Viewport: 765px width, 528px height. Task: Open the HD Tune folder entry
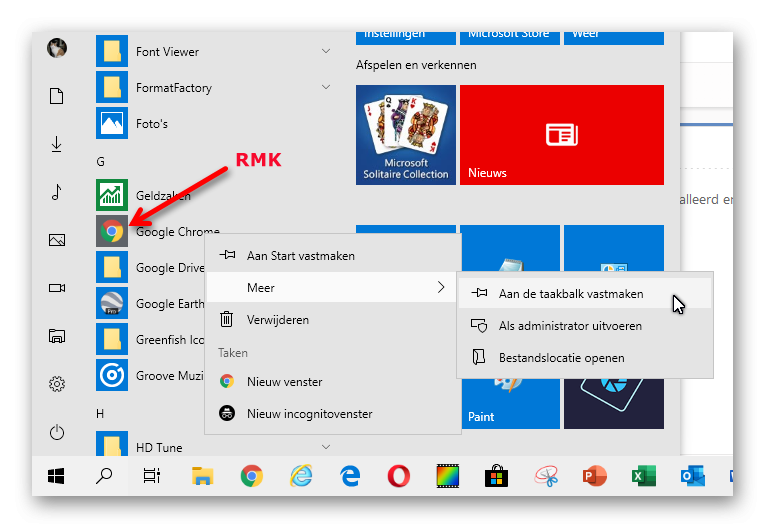(x=213, y=444)
